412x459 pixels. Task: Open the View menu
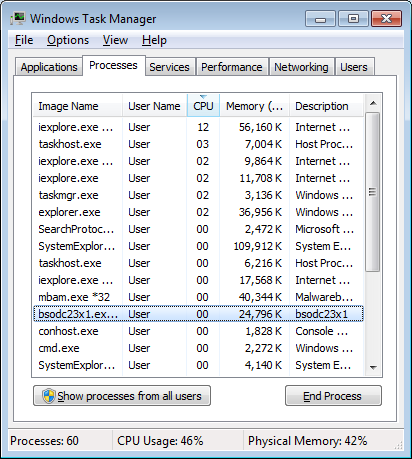point(115,40)
